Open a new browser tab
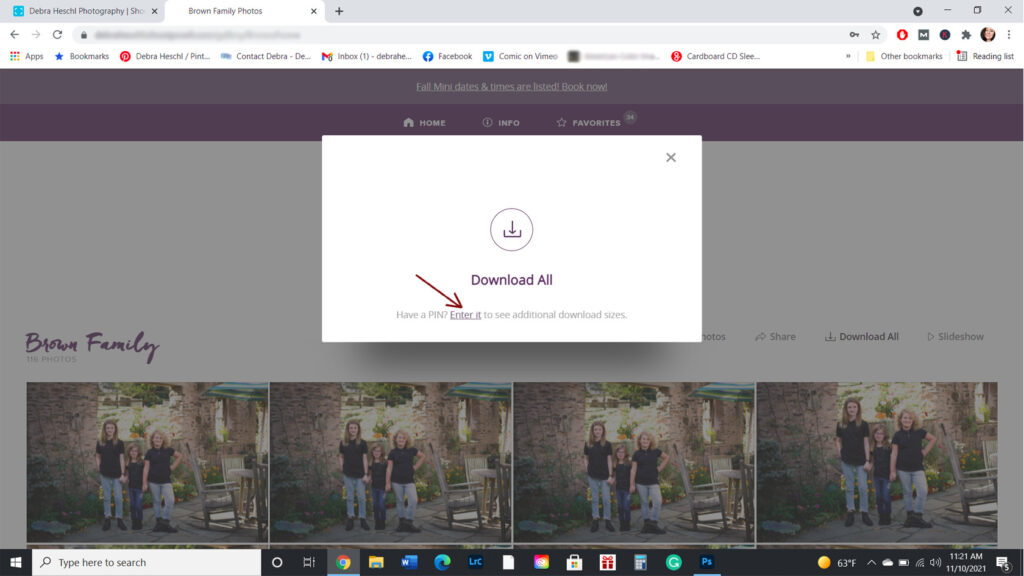This screenshot has width=1024, height=576. point(339,11)
